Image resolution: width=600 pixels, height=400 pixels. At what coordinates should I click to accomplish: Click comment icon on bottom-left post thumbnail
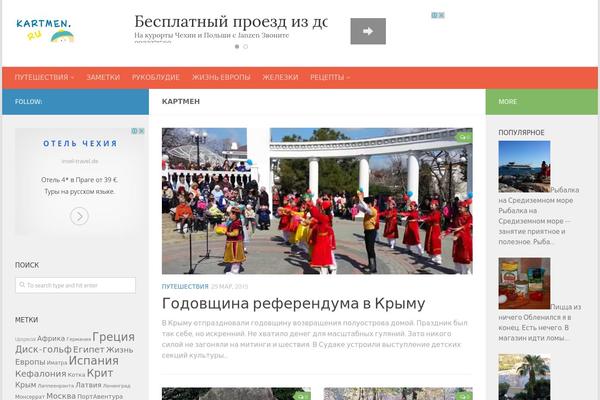pyautogui.click(x=302, y=396)
